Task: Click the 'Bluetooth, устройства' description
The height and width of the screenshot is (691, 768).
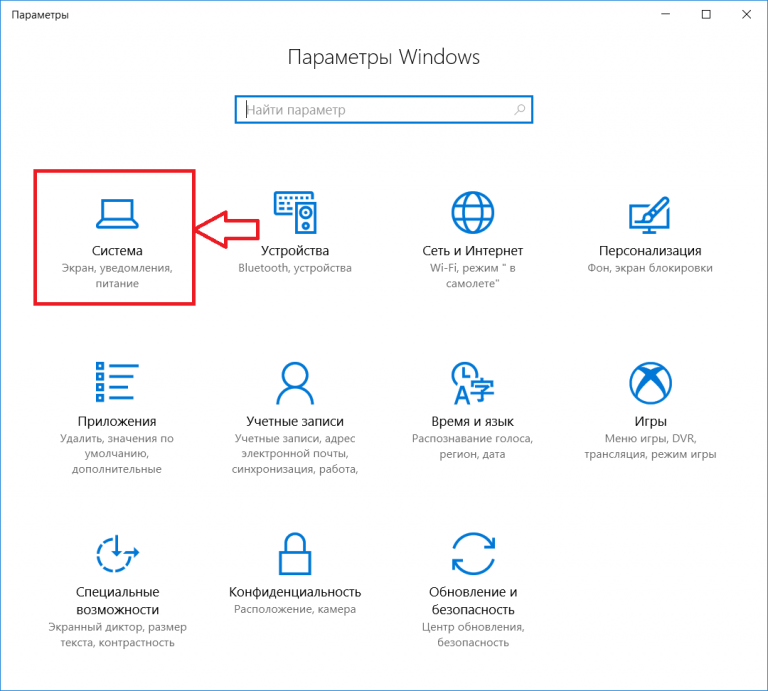Action: 295,268
